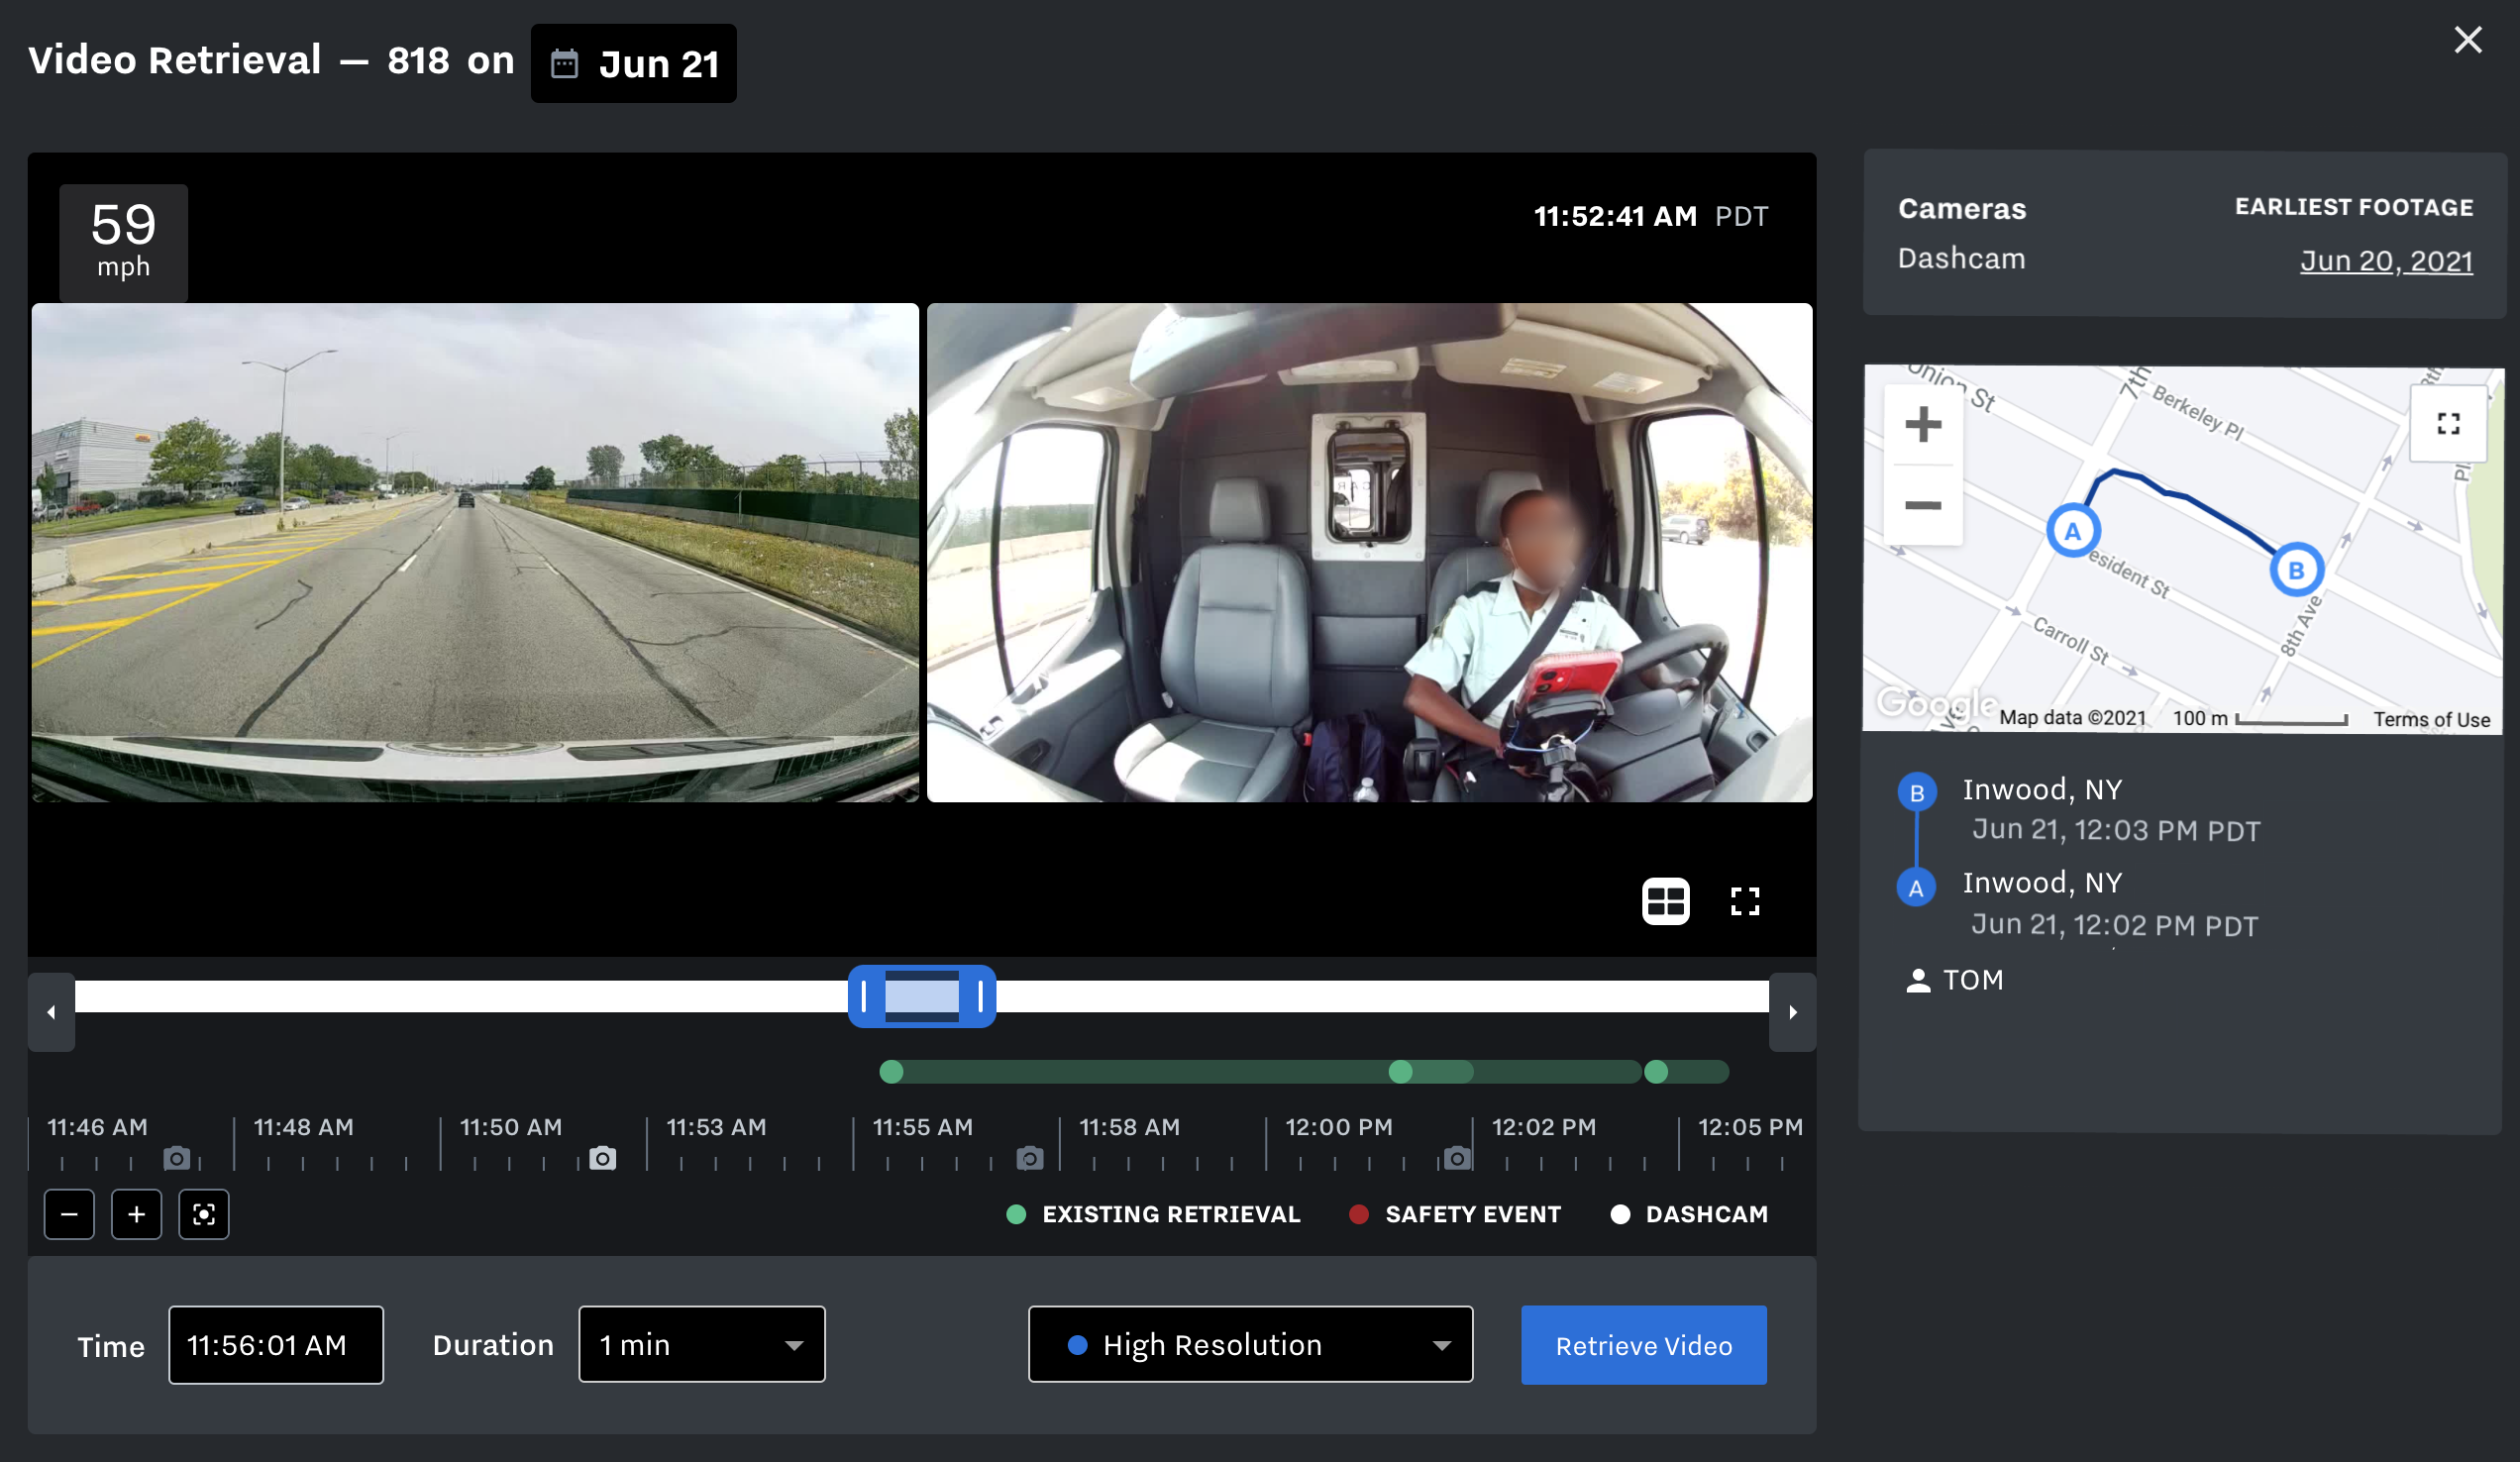Click the timeline recenter crosshair icon
The image size is (2520, 1462).
pyautogui.click(x=204, y=1214)
